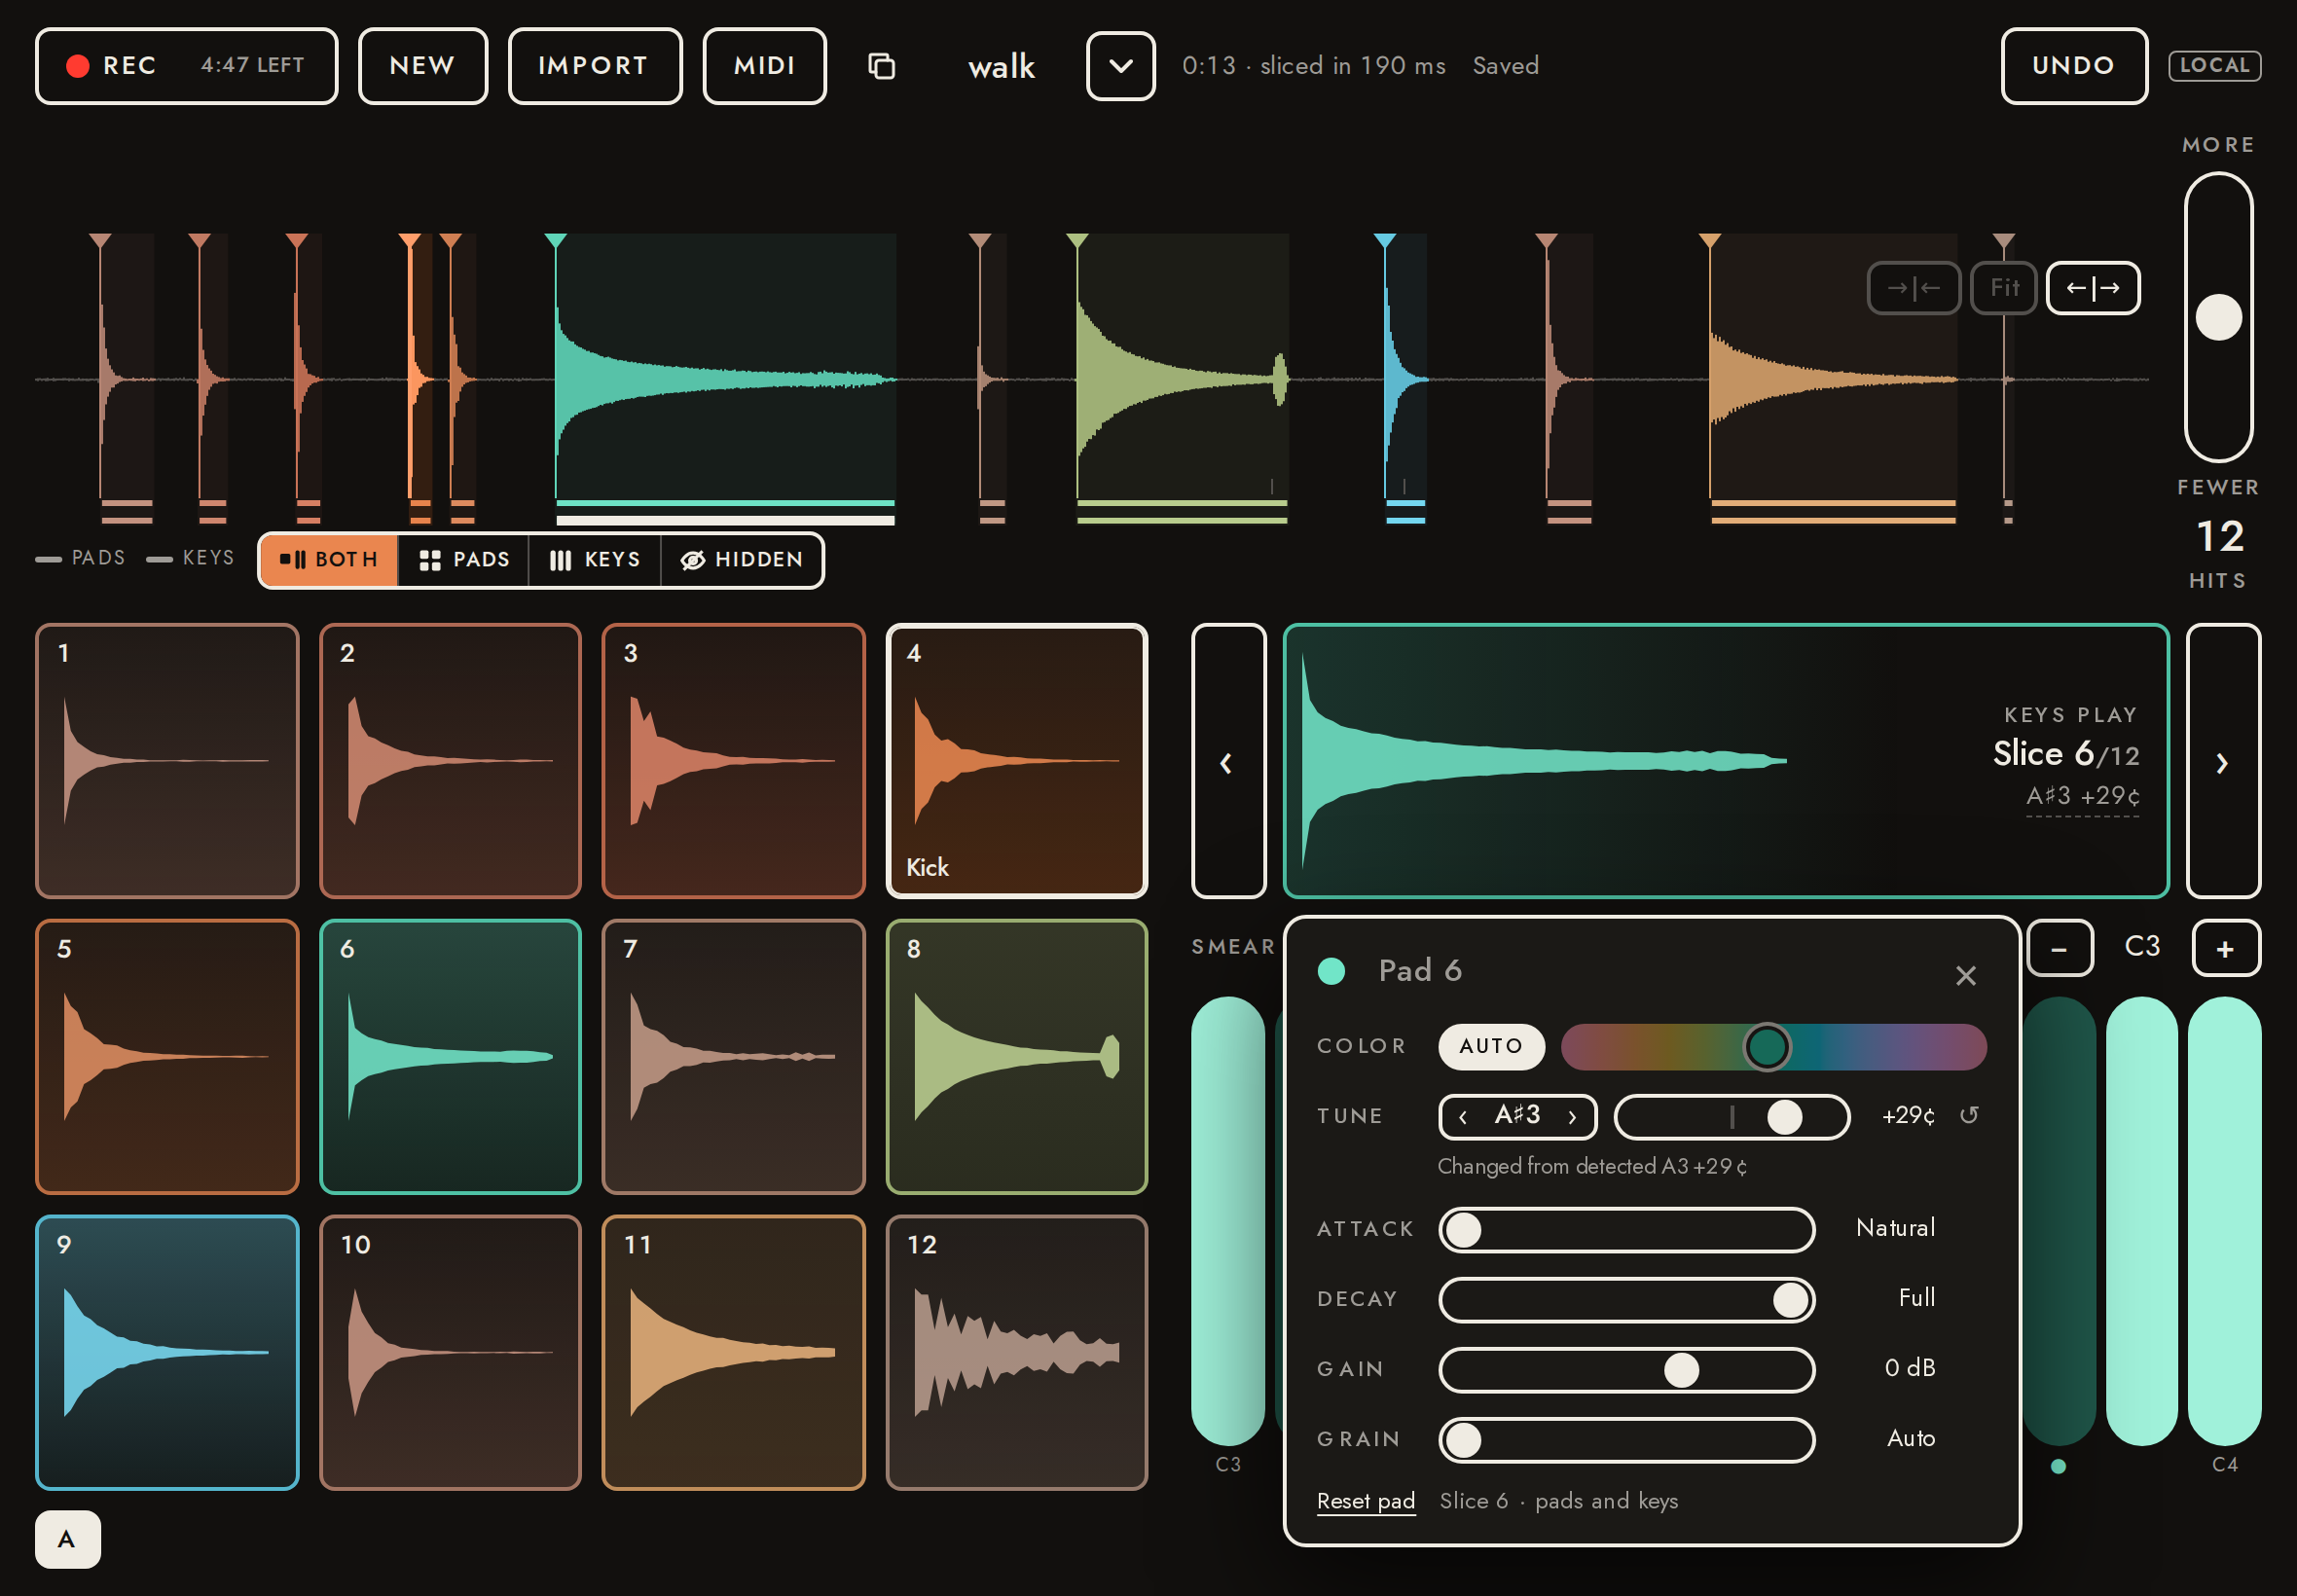Select BOTH view mode
Viewport: 2297px width, 1596px height.
coord(329,560)
